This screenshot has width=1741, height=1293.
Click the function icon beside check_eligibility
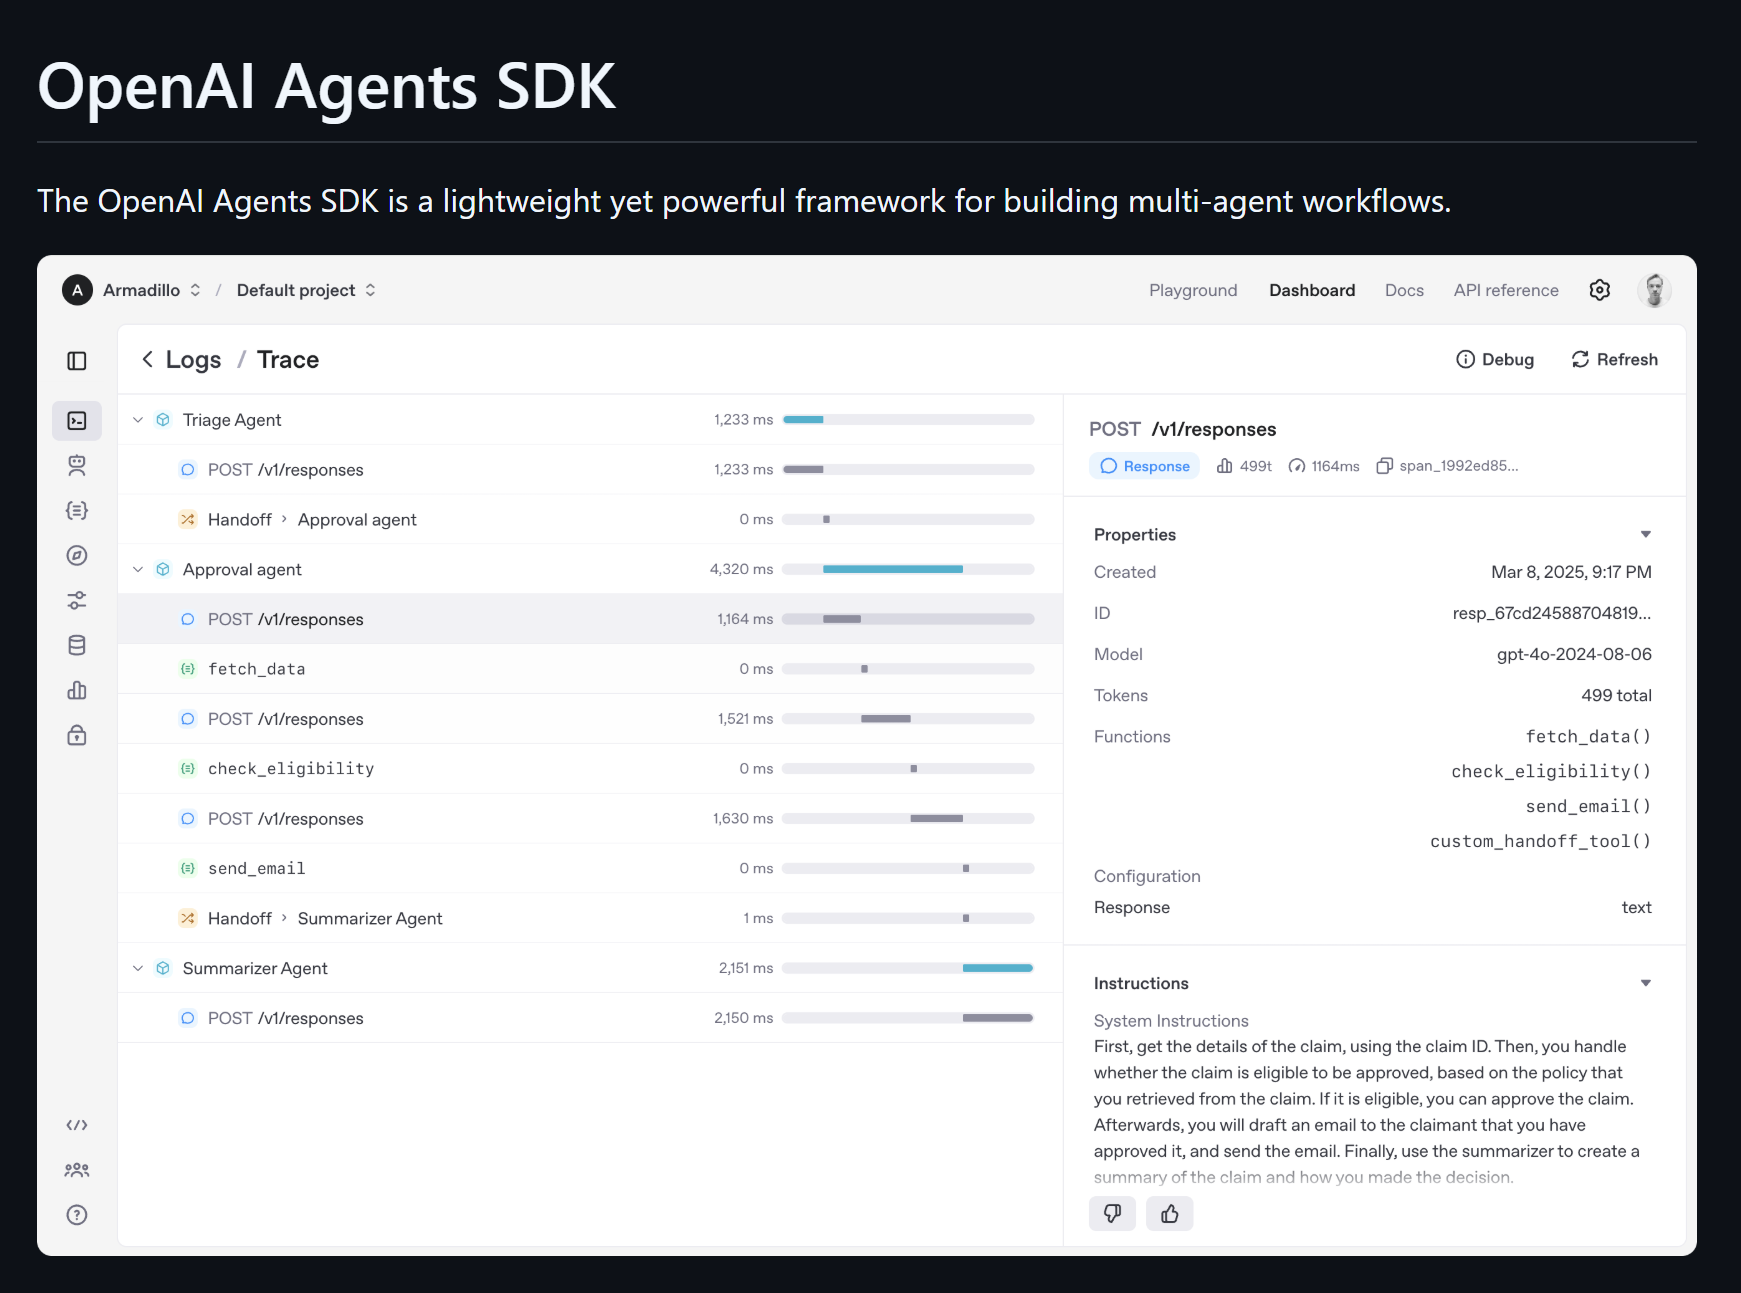coord(188,769)
